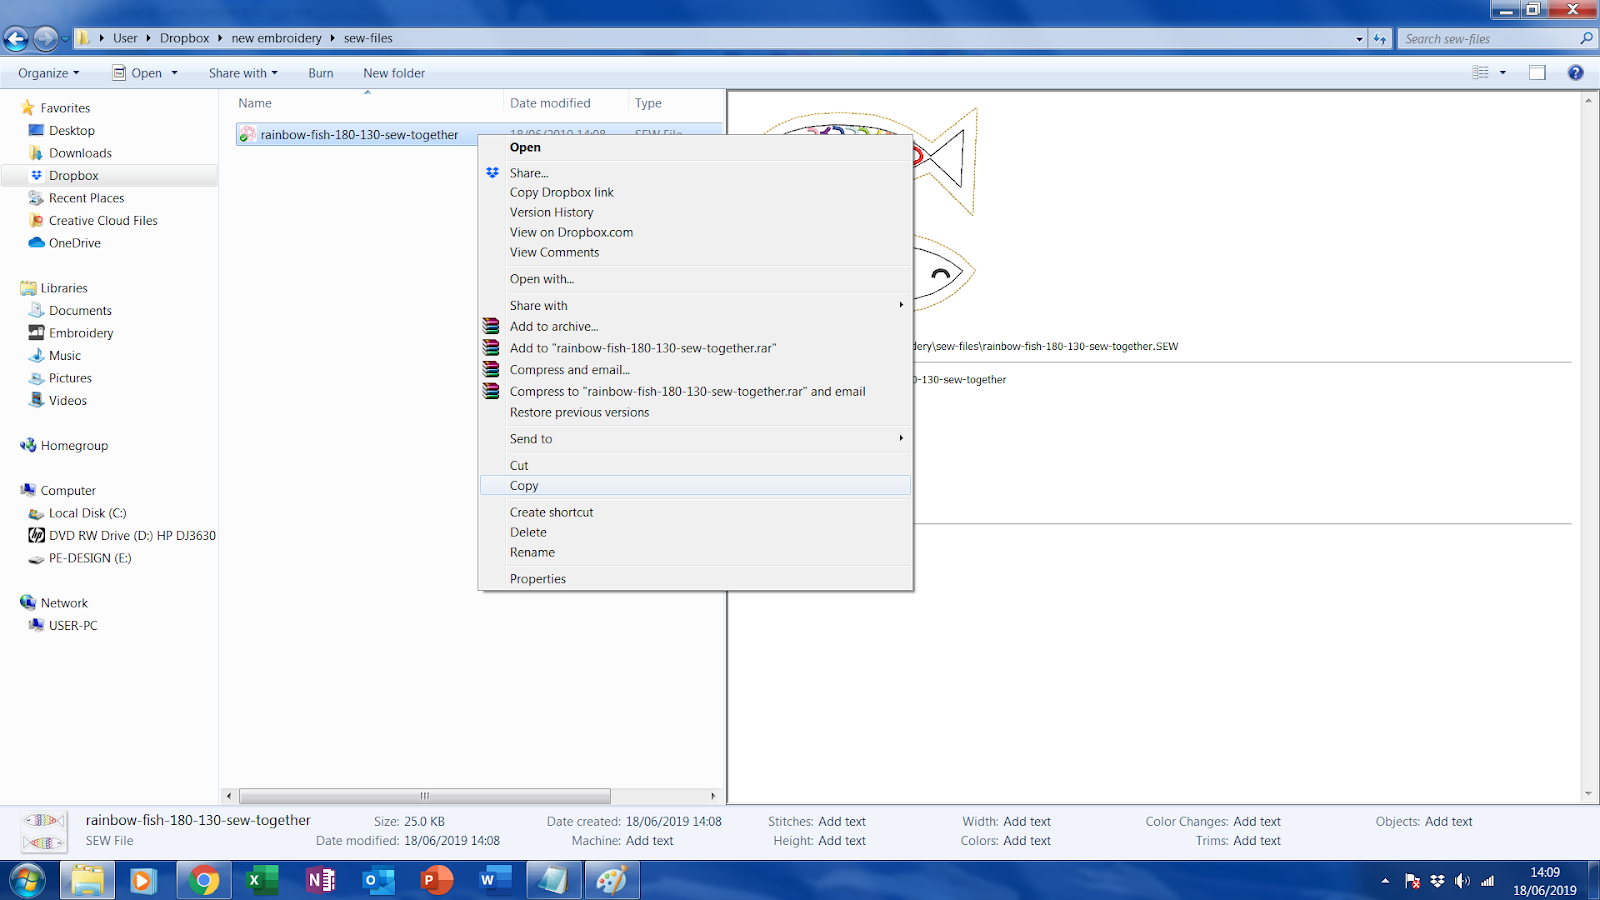Click the New folder button
The image size is (1600, 900).
click(394, 73)
